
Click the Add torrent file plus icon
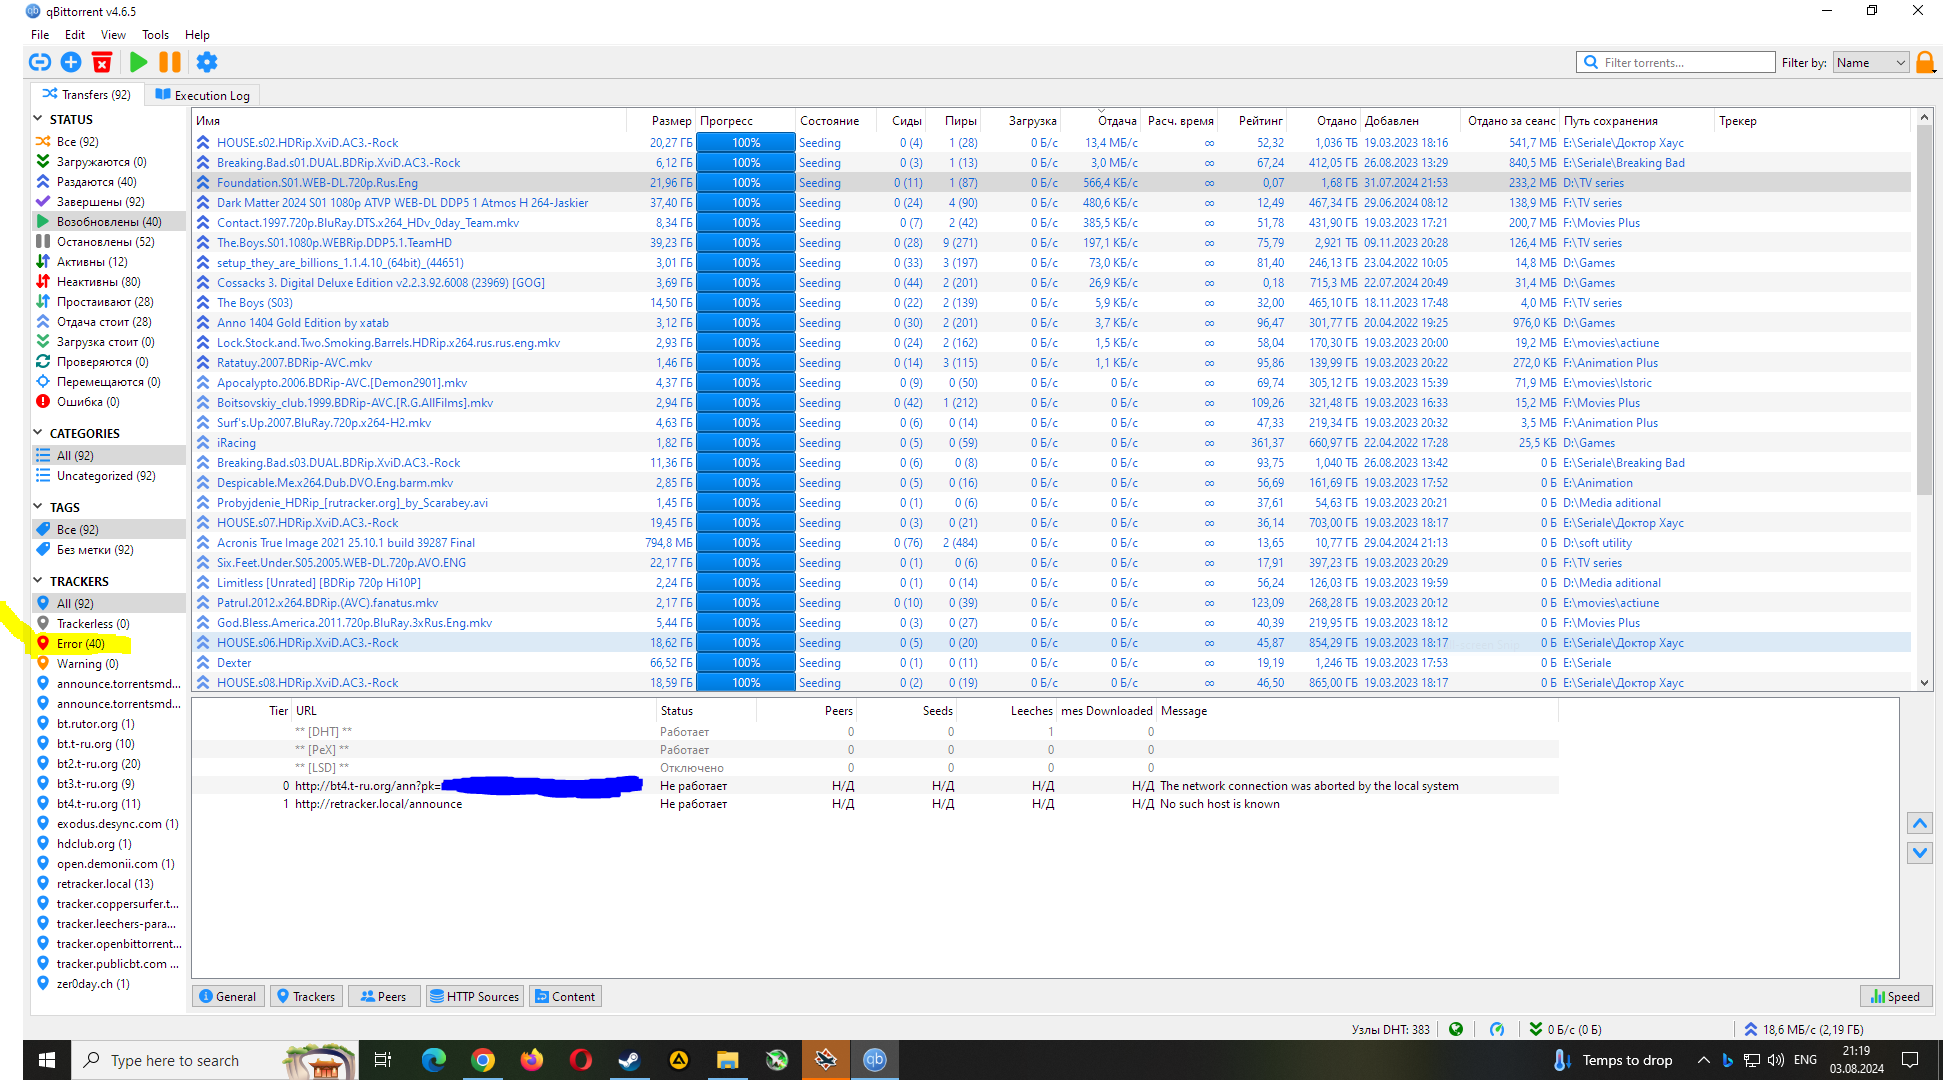tap(71, 62)
